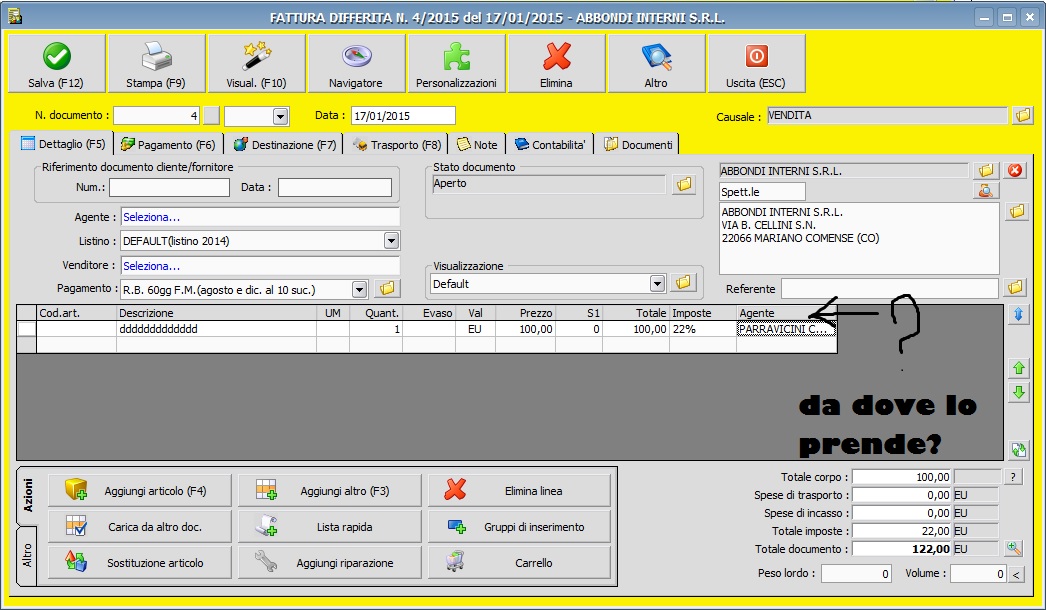Switch to Pagamento (F6) tab
This screenshot has height=610, width=1046.
point(169,145)
